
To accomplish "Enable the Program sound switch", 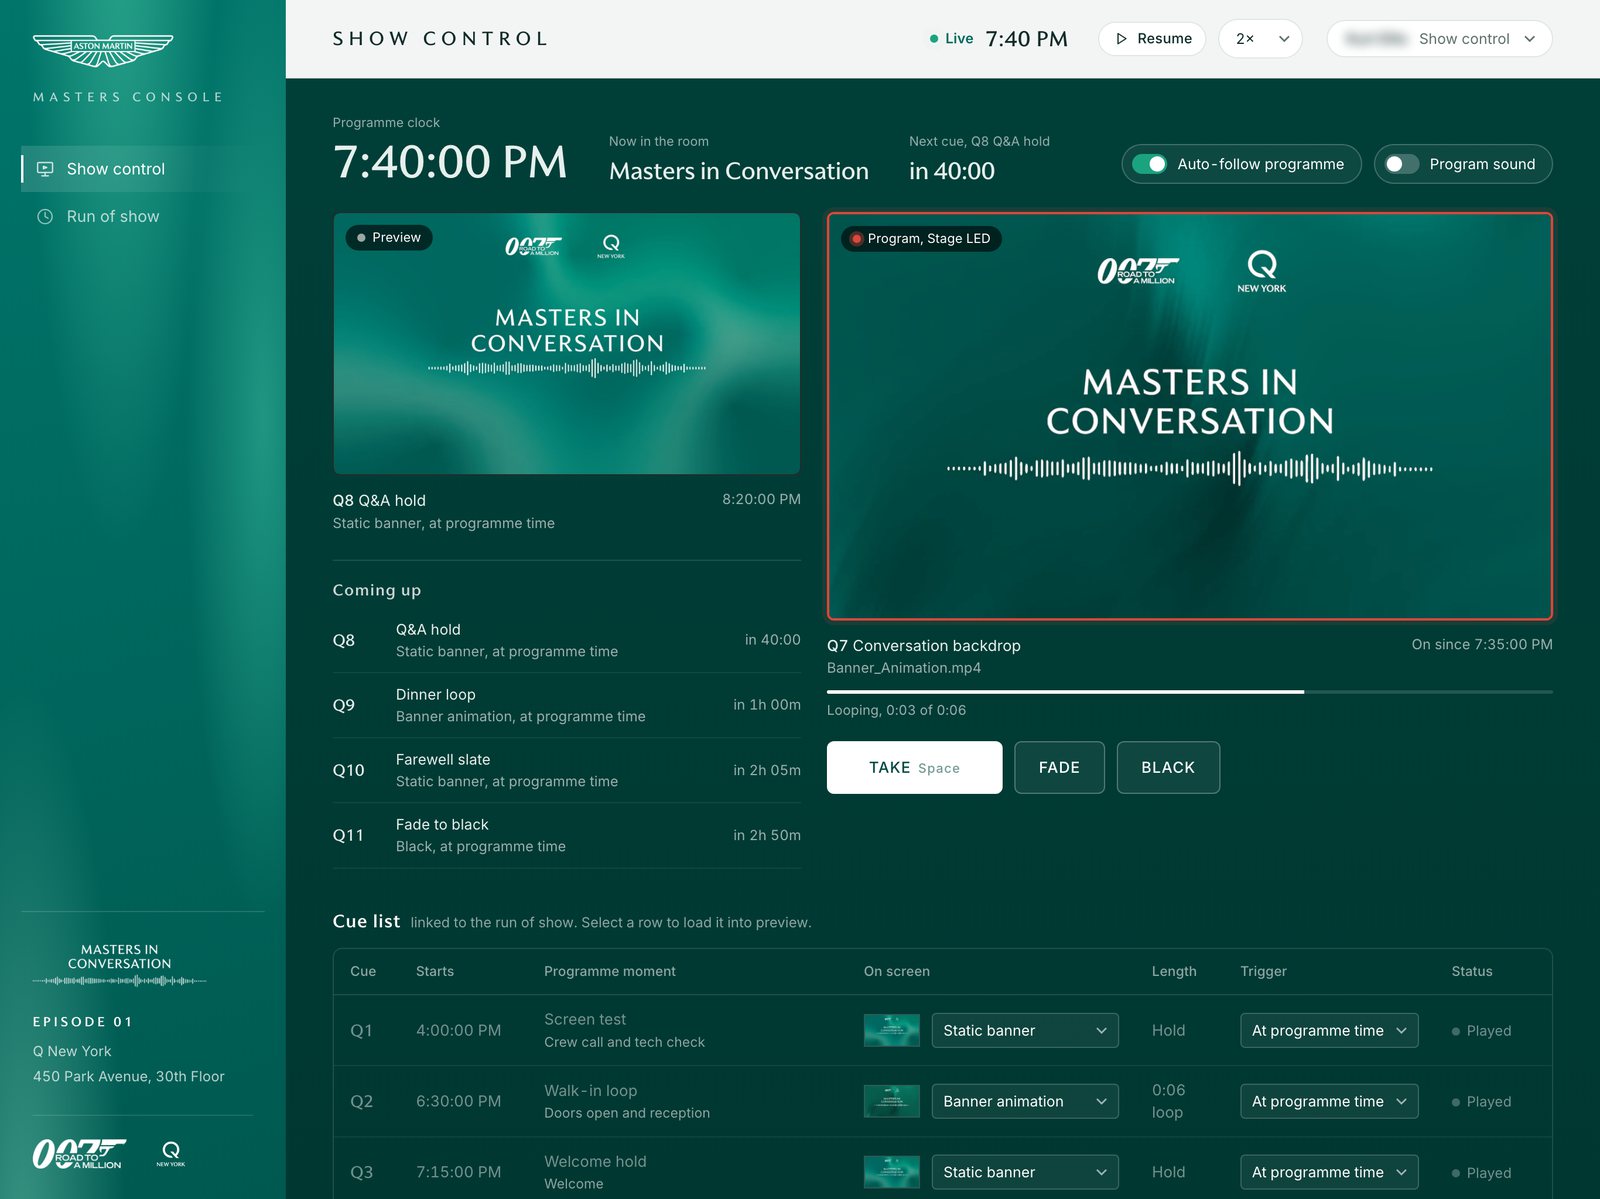I will point(1401,164).
